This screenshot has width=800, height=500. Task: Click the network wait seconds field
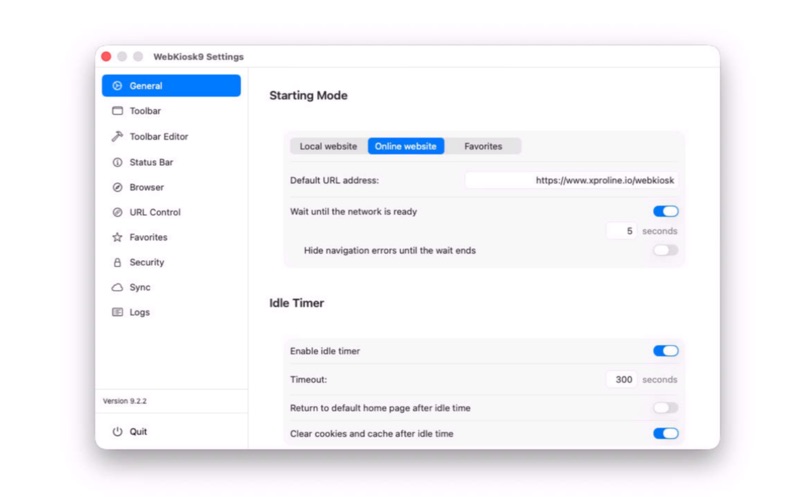point(621,231)
